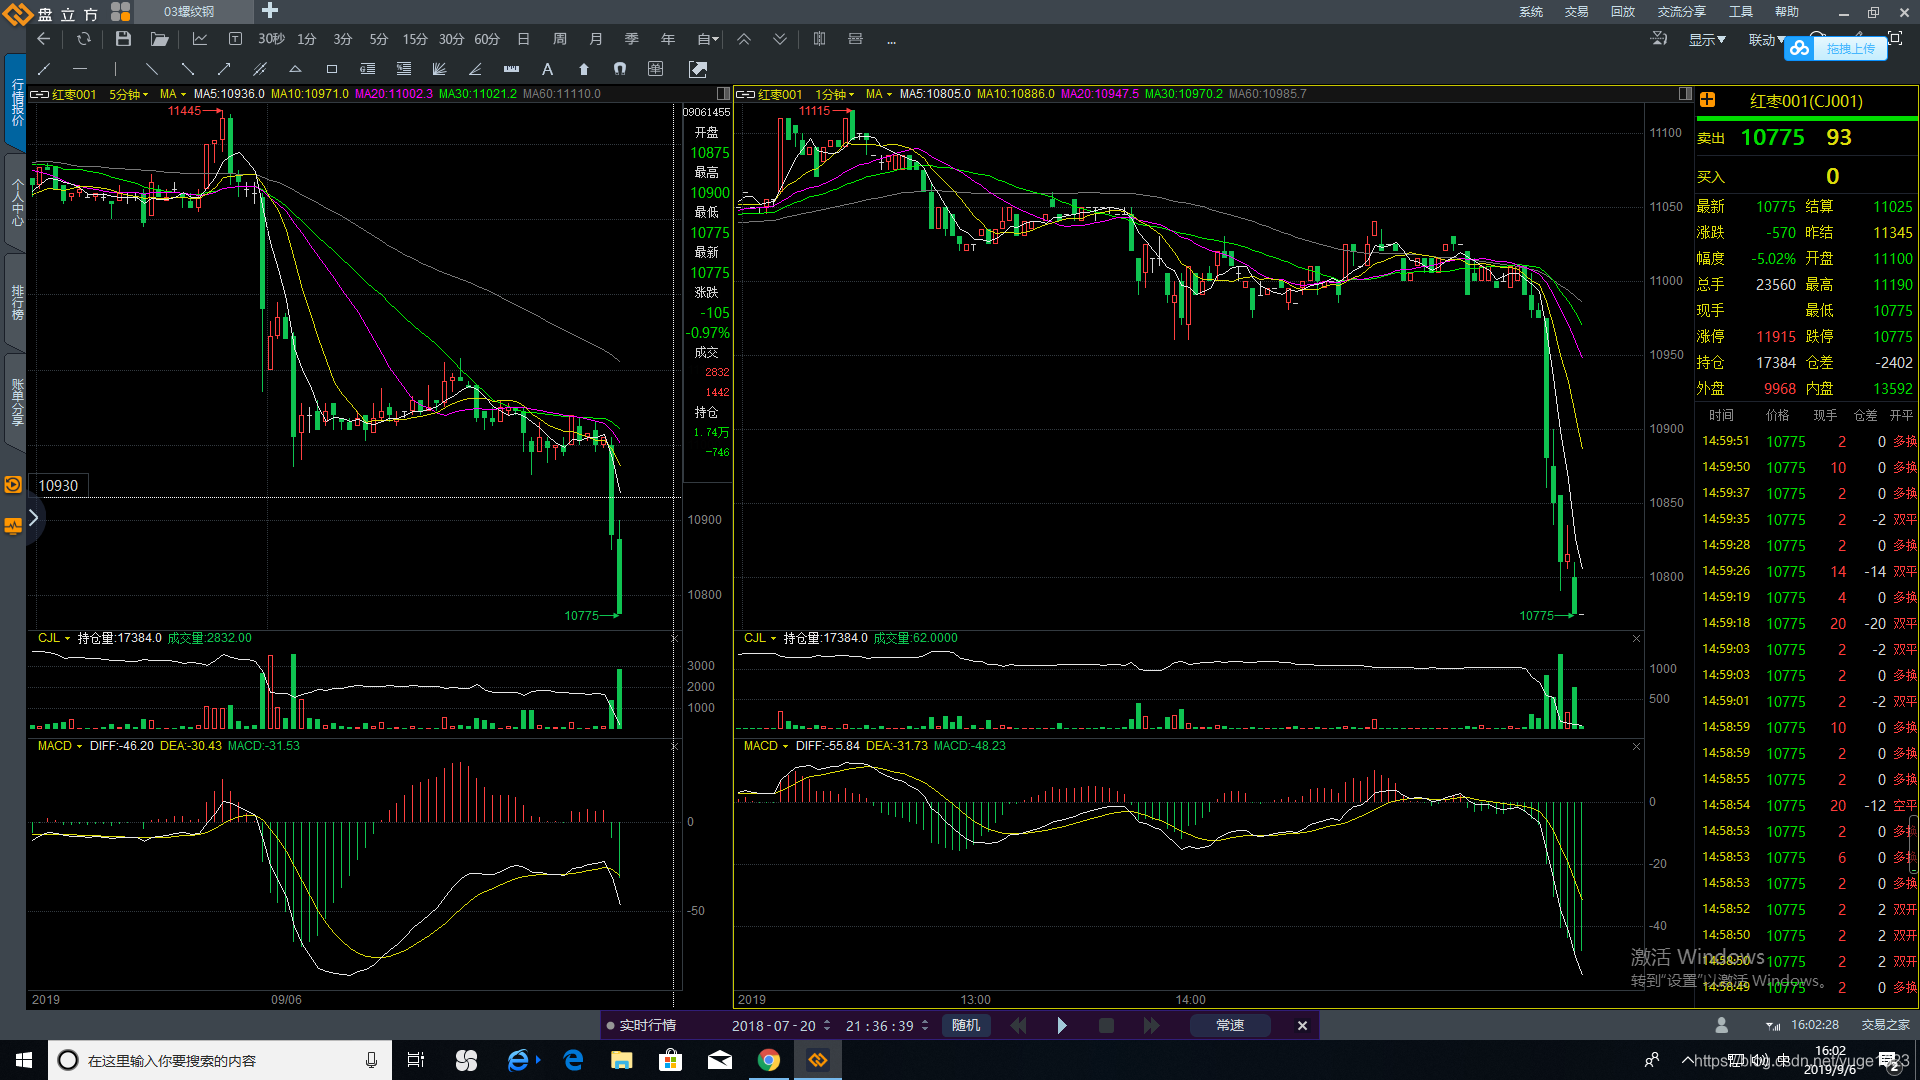Switch to the weekly 周 period

560,39
